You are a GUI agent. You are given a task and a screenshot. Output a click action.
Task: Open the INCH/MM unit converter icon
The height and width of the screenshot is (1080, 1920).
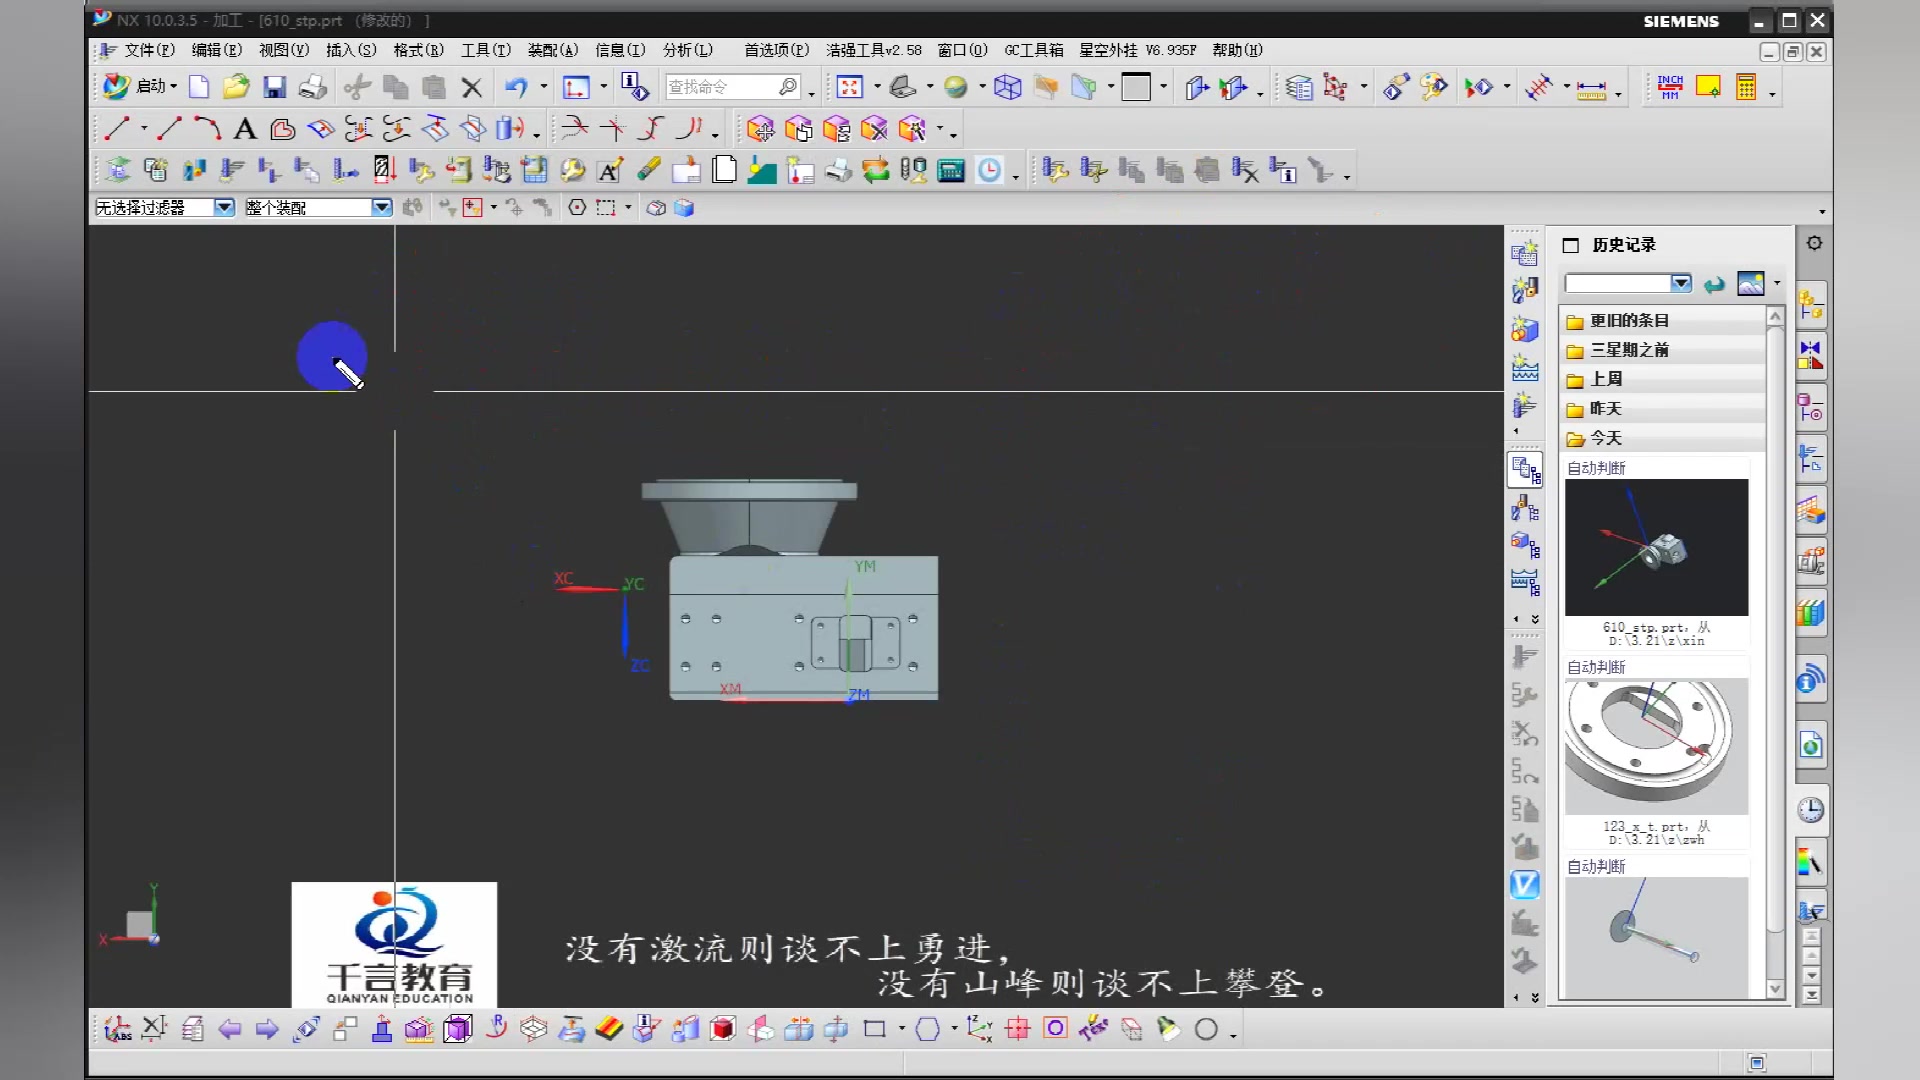click(1670, 88)
